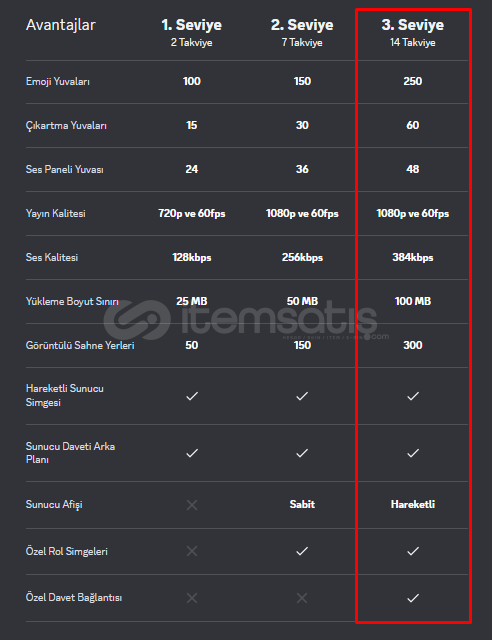Click the Level 3 checkmark for Sunucu Daveti Arka Planı

pyautogui.click(x=413, y=453)
